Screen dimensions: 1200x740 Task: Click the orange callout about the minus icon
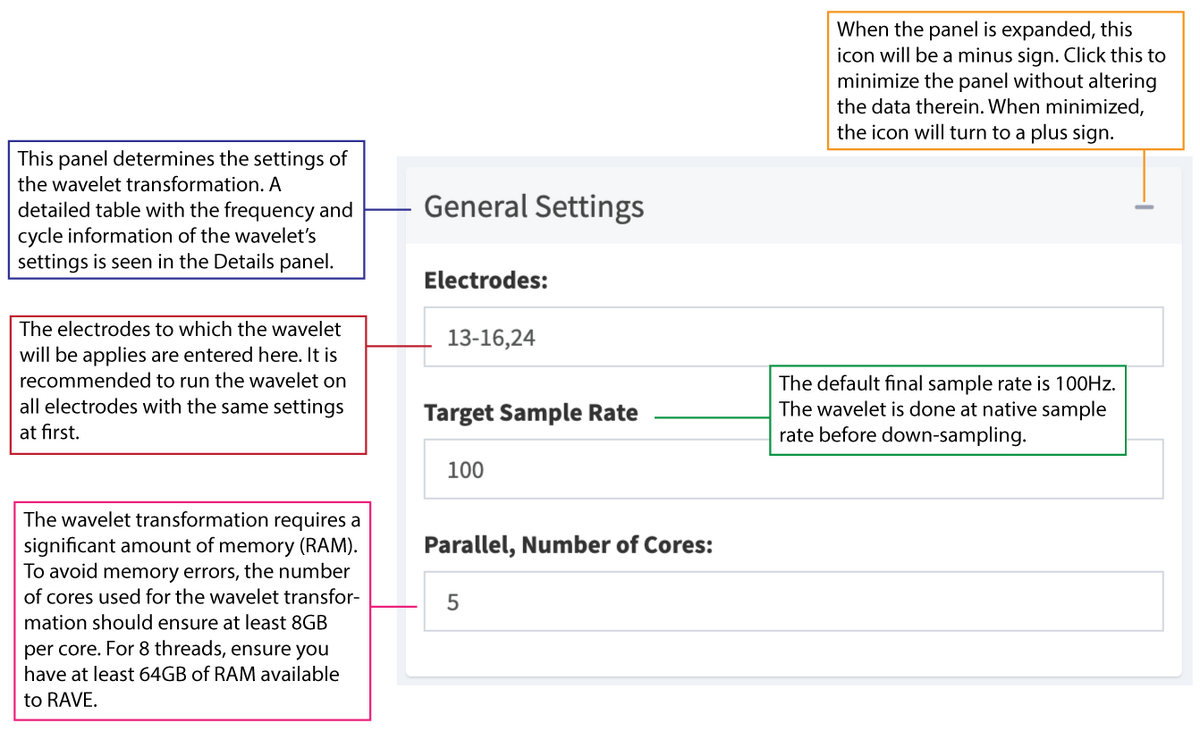pyautogui.click(x=1007, y=81)
